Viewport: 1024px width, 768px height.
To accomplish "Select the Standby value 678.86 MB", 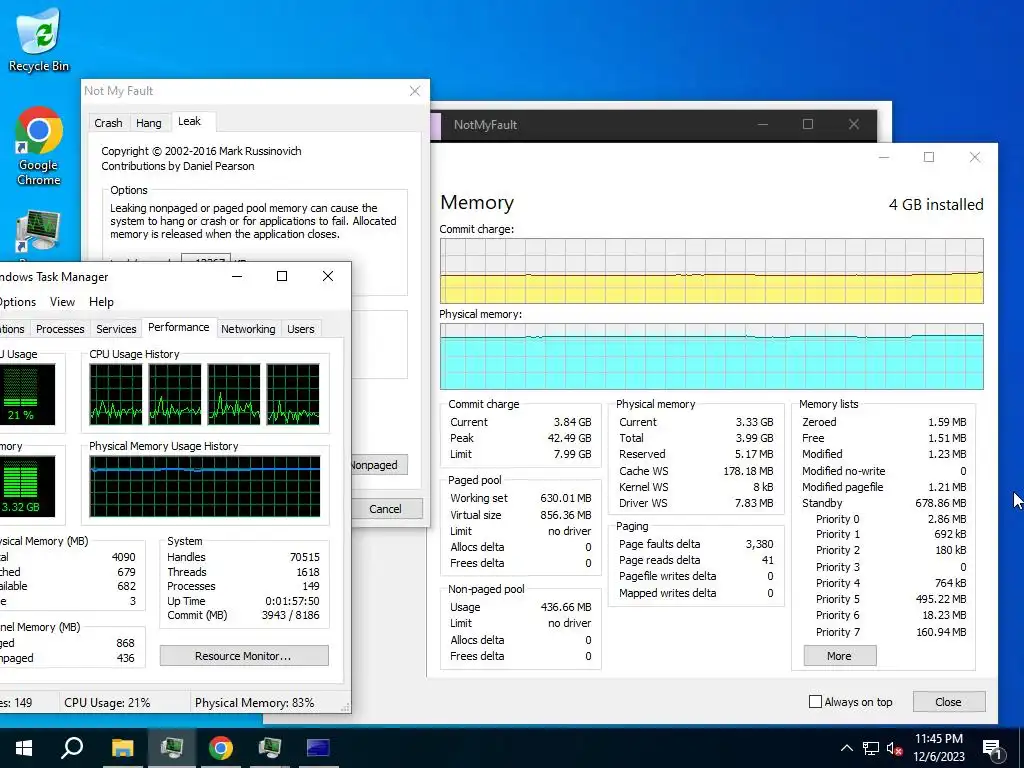I will 940,504.
